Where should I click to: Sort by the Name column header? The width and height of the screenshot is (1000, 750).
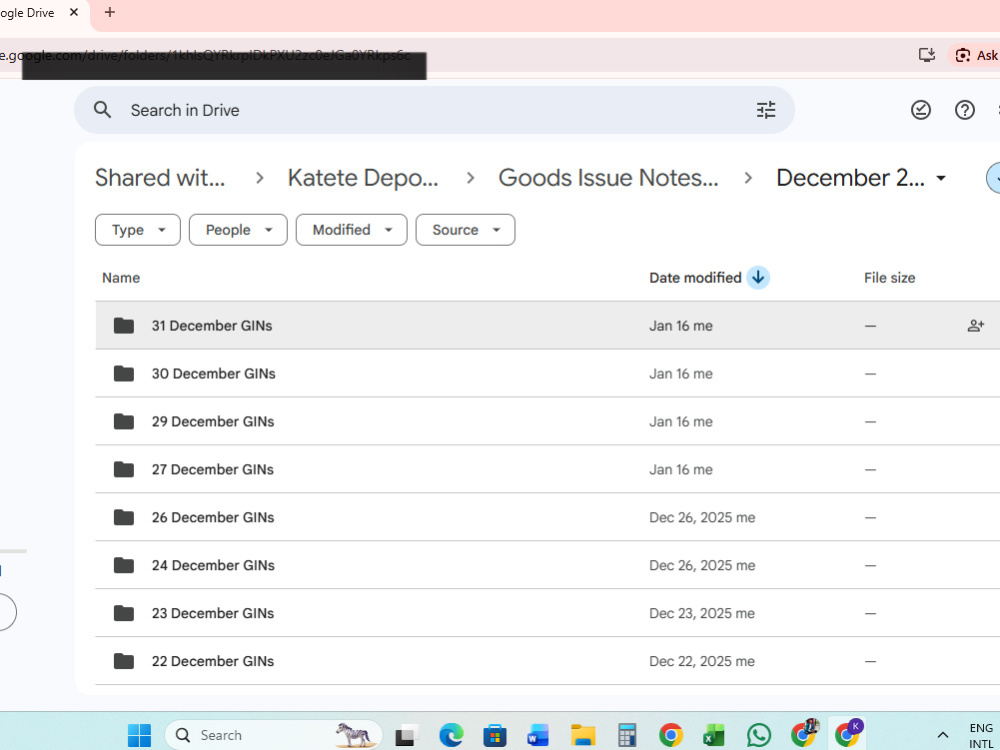[x=121, y=277]
